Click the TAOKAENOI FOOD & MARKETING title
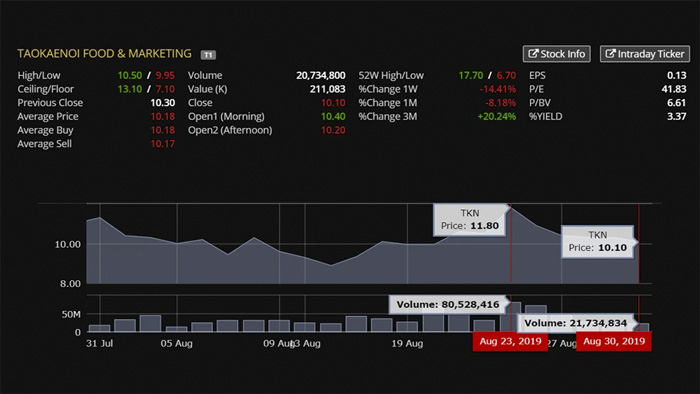The width and height of the screenshot is (700, 394). 104,54
